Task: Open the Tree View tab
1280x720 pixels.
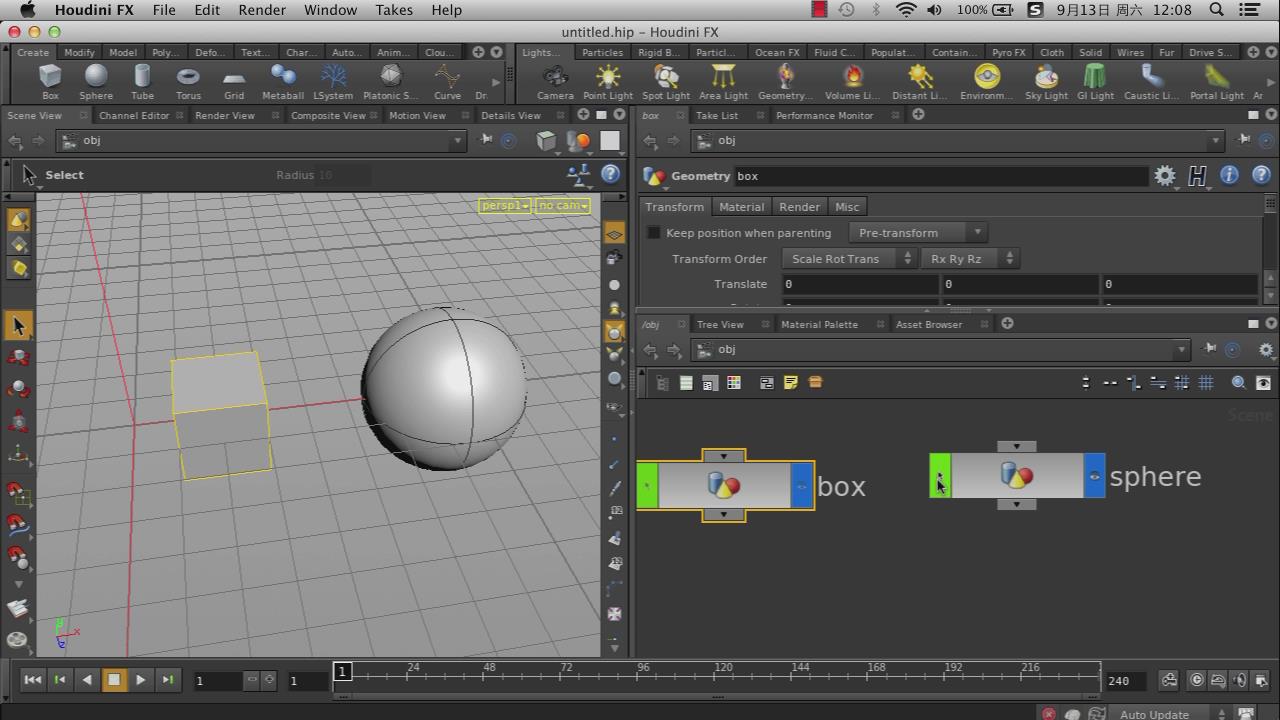Action: (720, 324)
